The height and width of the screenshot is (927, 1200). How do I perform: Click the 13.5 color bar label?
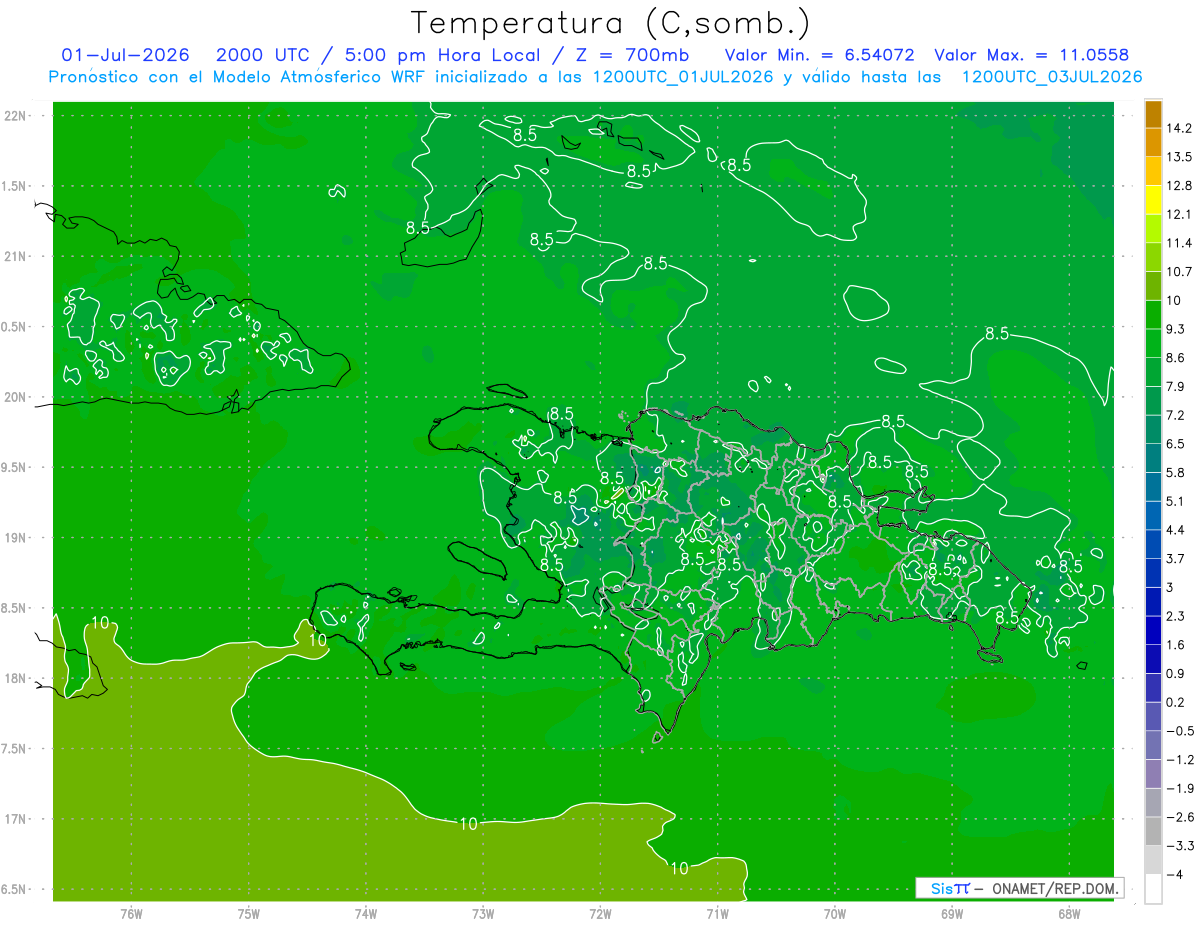(1179, 157)
